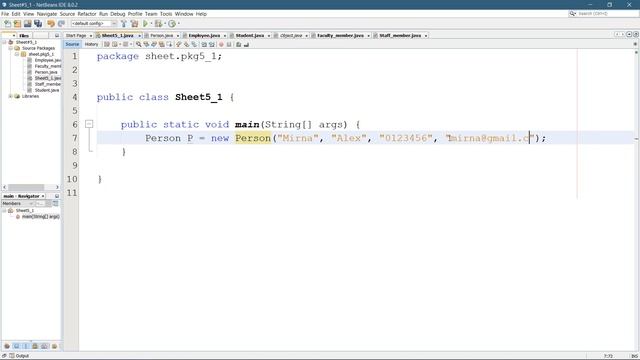Open the Window menu
Screen dimensions: 640x360
pos(184,14)
